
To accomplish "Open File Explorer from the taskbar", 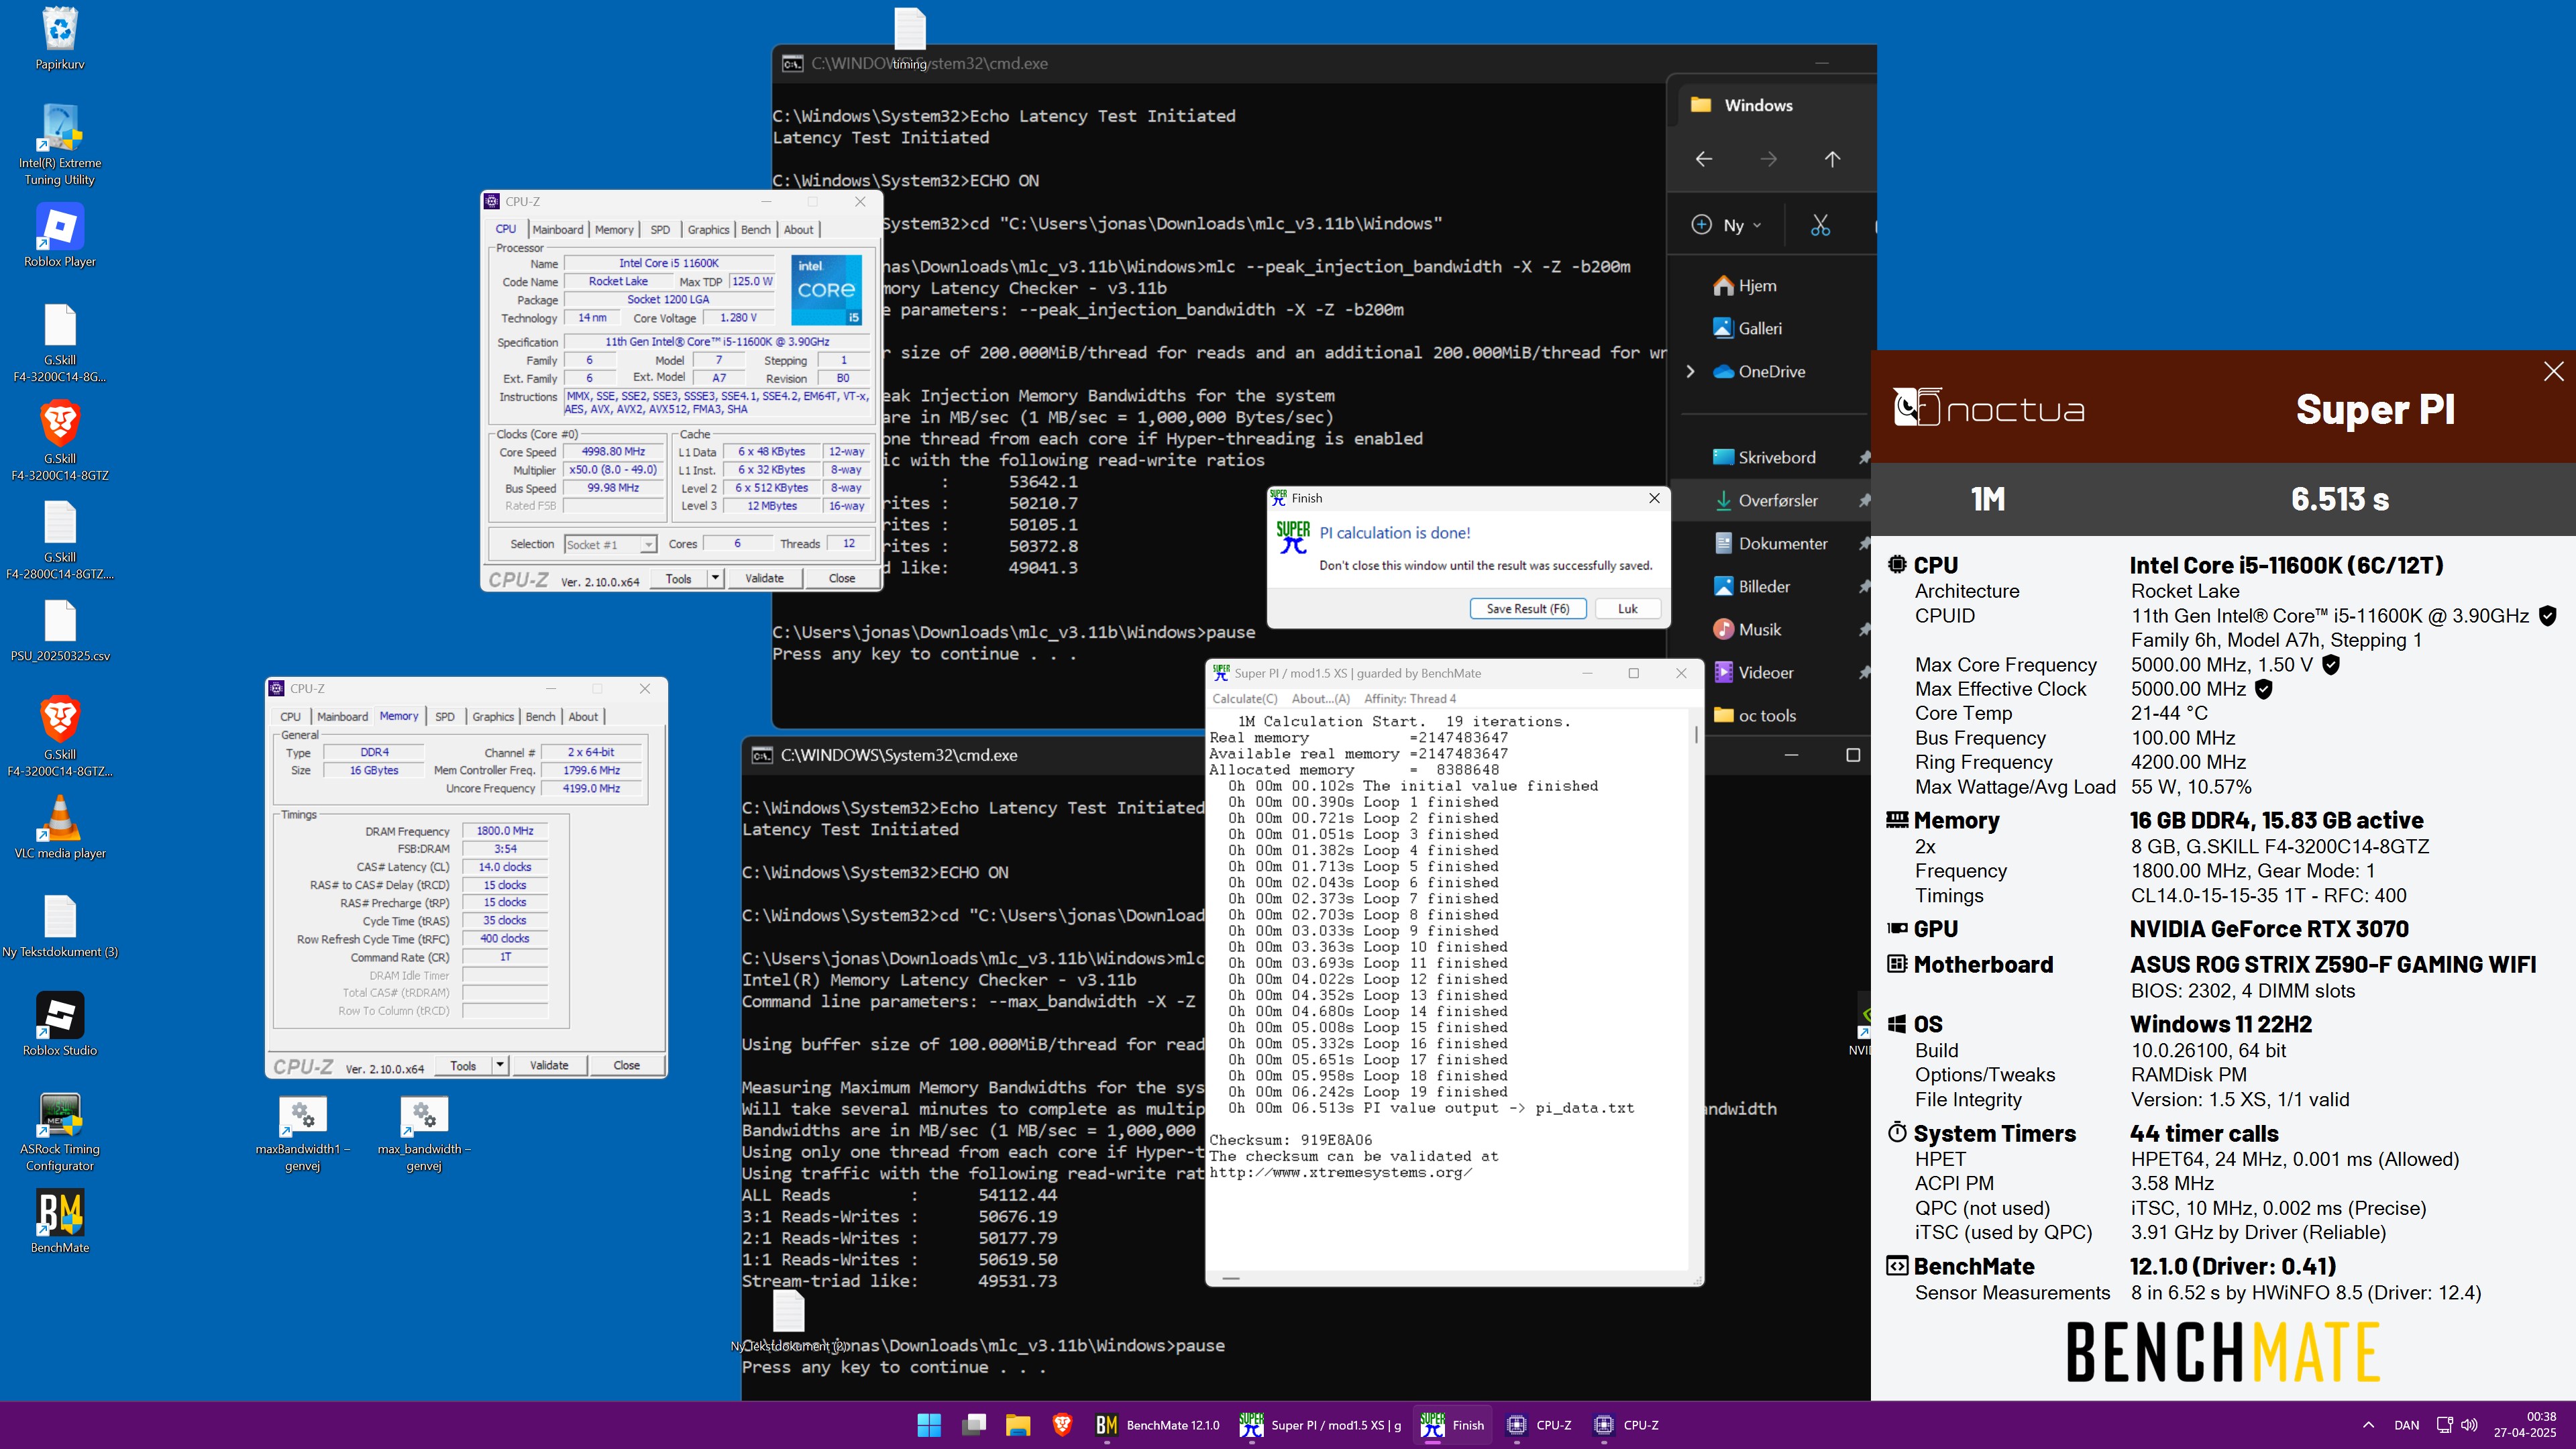I will [x=1018, y=1425].
